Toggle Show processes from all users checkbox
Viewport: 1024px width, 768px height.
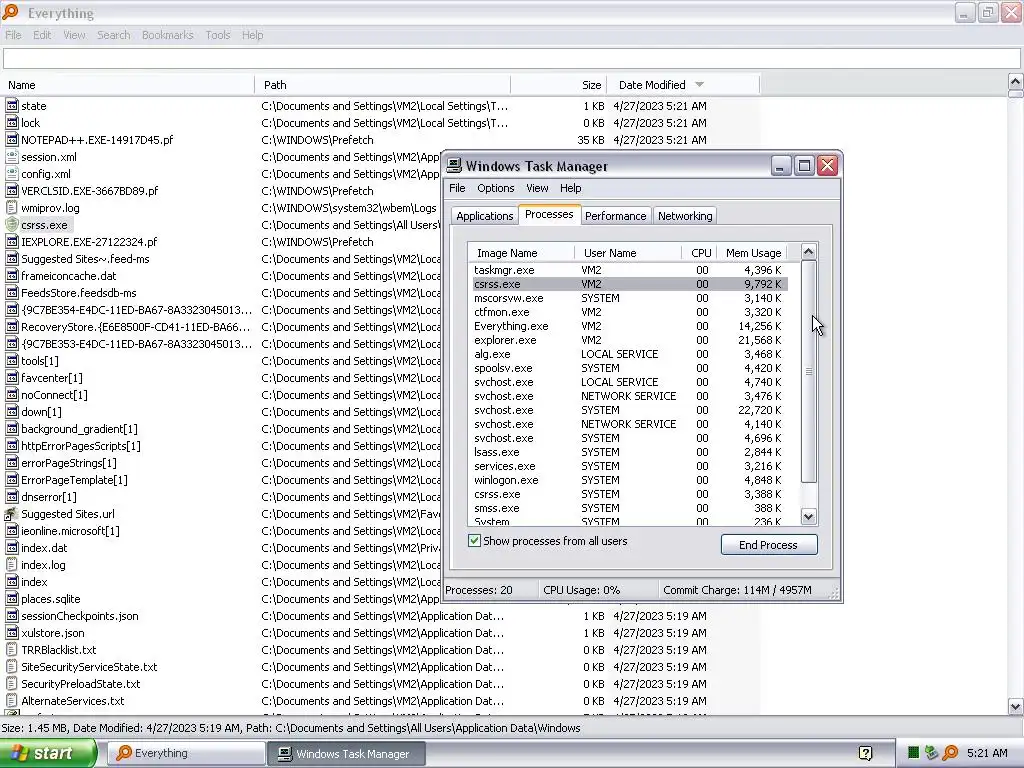[x=475, y=541]
